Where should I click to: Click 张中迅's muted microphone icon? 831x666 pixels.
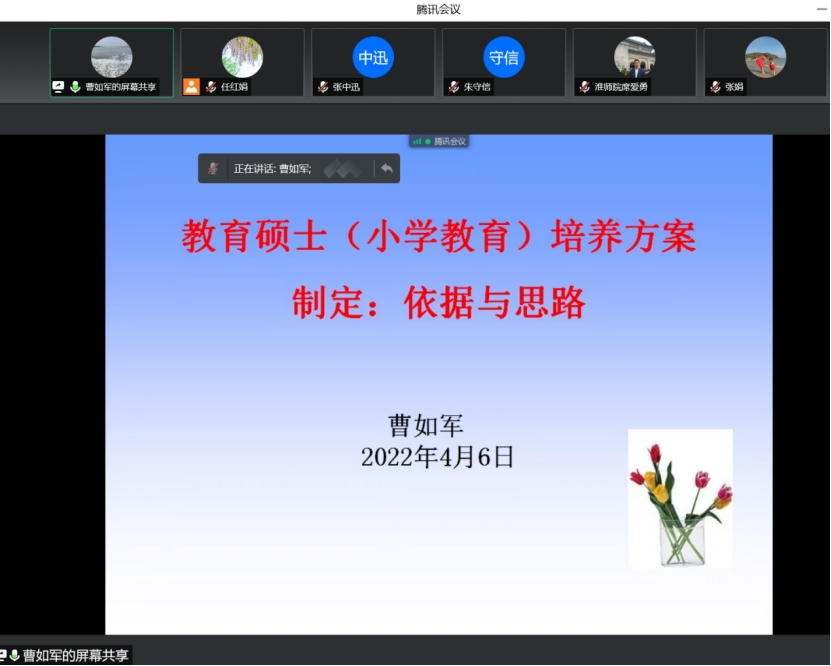(x=323, y=87)
